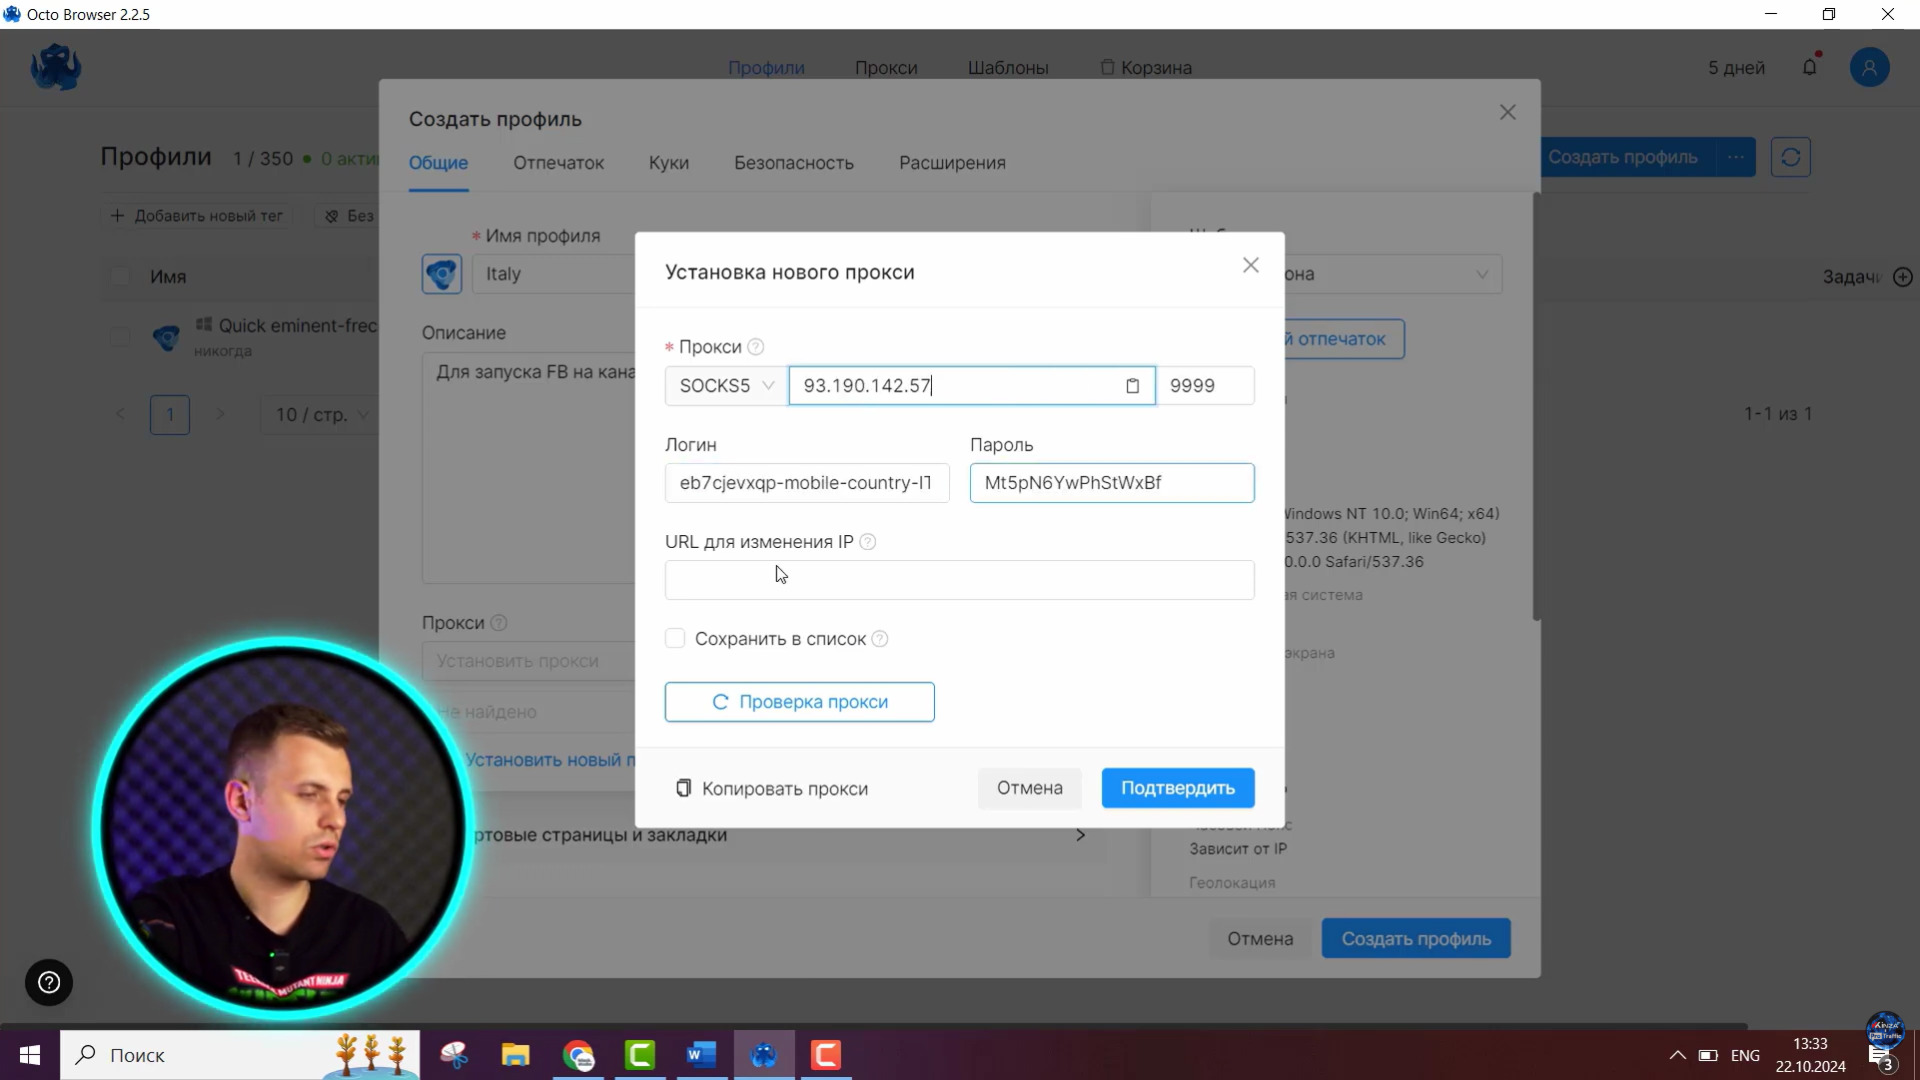Open the red Camtasia recorder taskbar icon
The width and height of the screenshot is (1920, 1080).
click(826, 1055)
